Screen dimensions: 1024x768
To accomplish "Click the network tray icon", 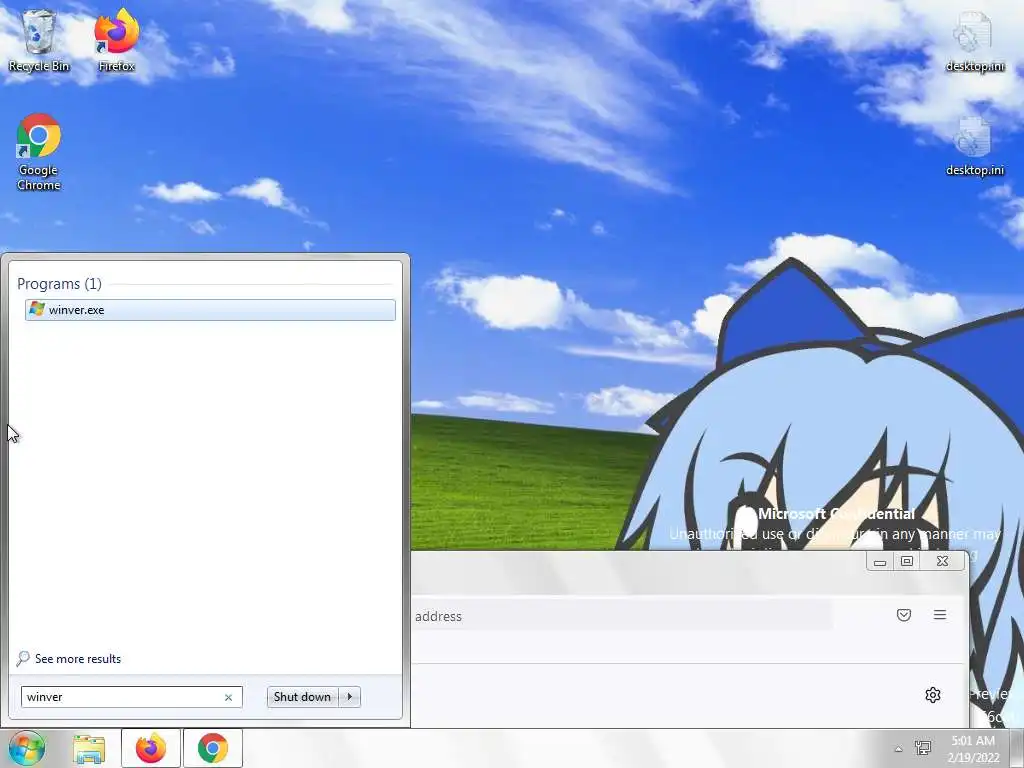I will pyautogui.click(x=923, y=748).
